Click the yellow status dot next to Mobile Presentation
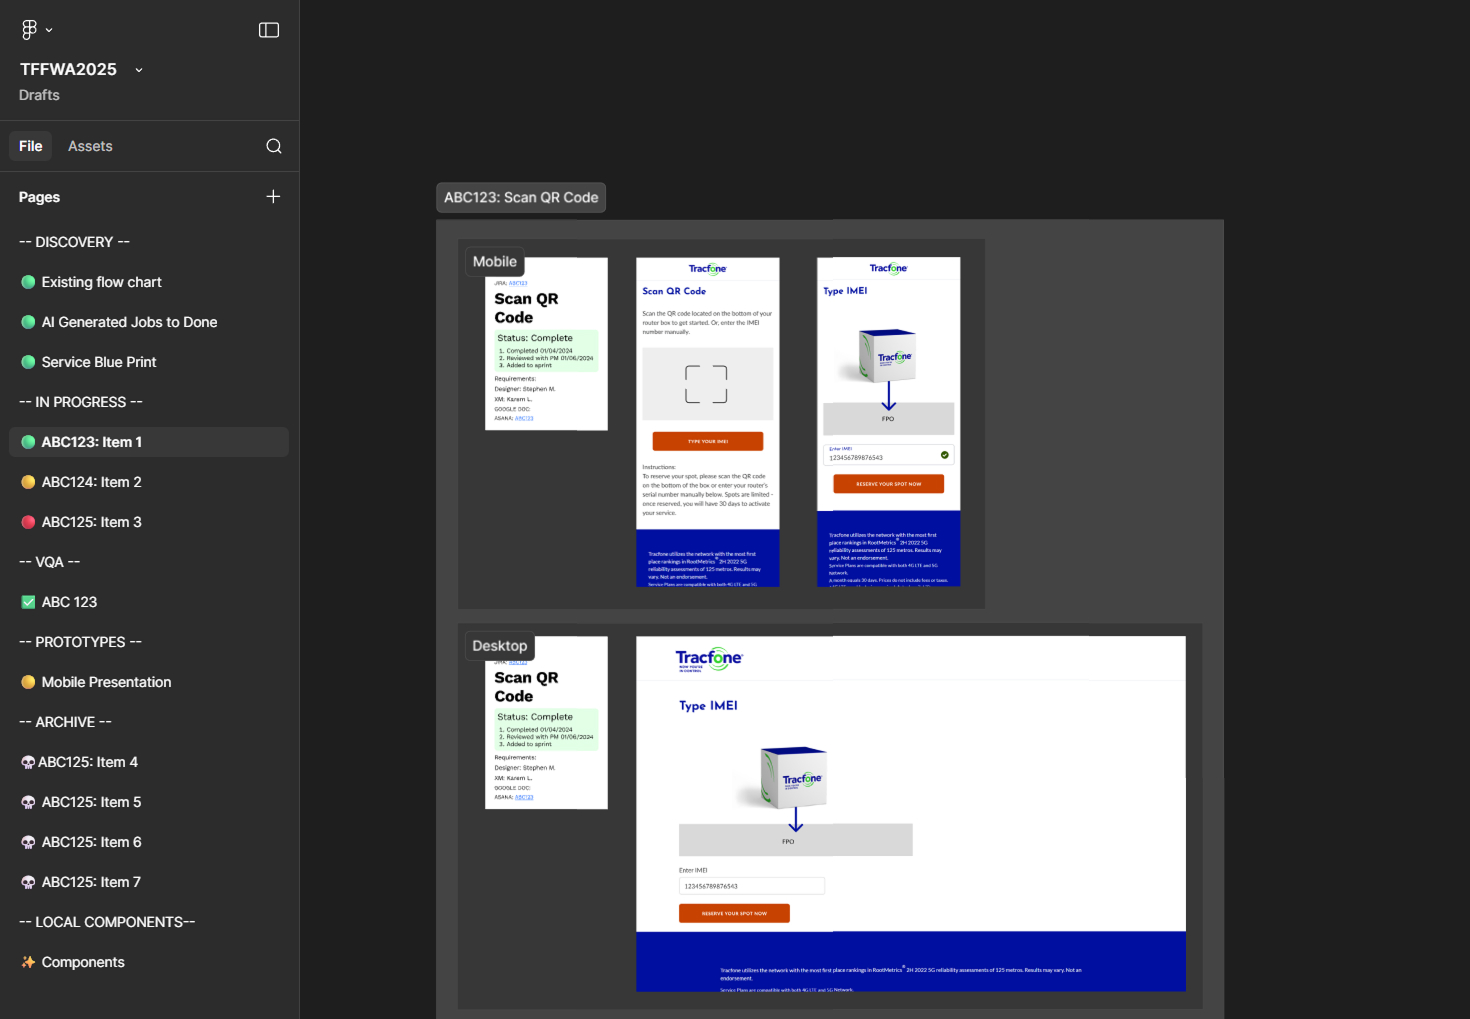1470x1019 pixels. 27,681
